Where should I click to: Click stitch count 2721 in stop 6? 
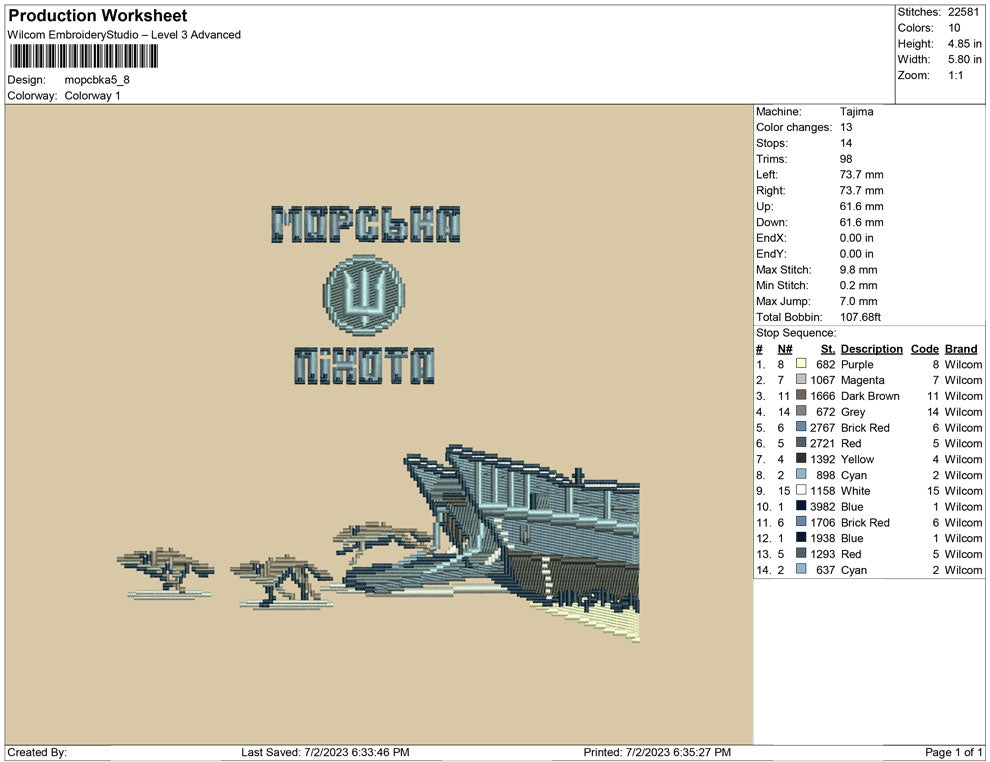(x=822, y=444)
